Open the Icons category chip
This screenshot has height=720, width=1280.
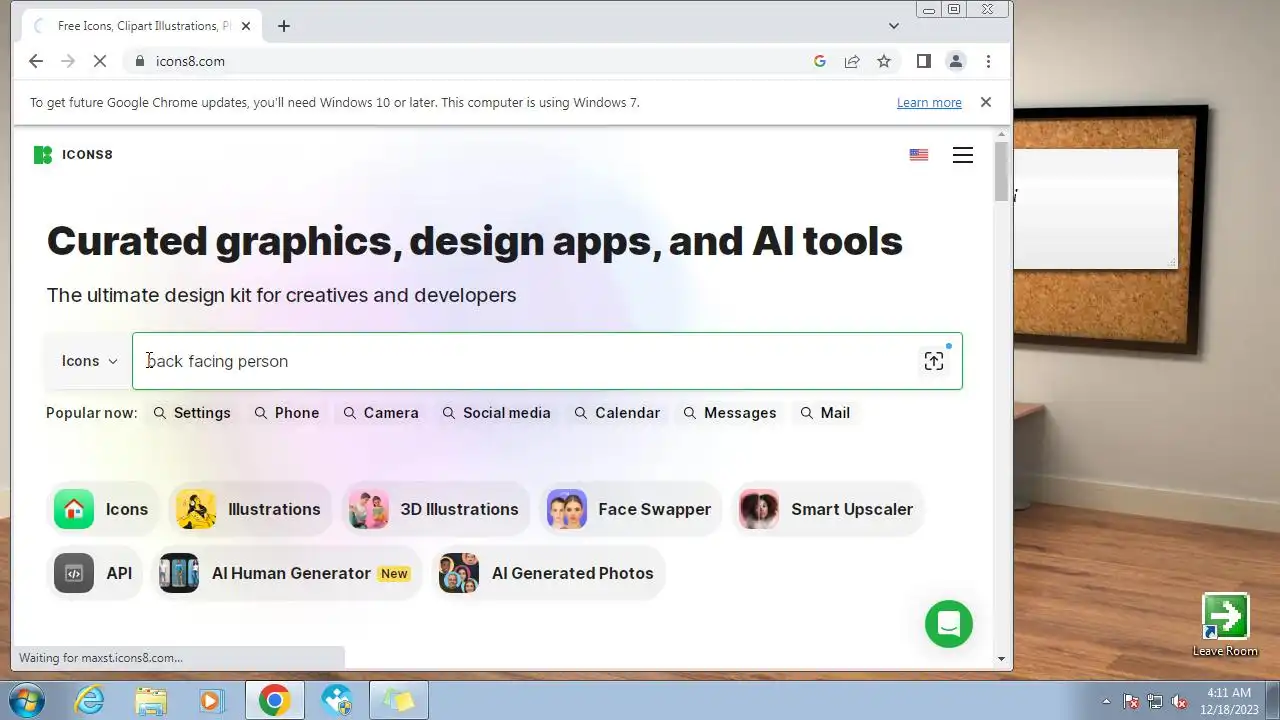[x=102, y=509]
